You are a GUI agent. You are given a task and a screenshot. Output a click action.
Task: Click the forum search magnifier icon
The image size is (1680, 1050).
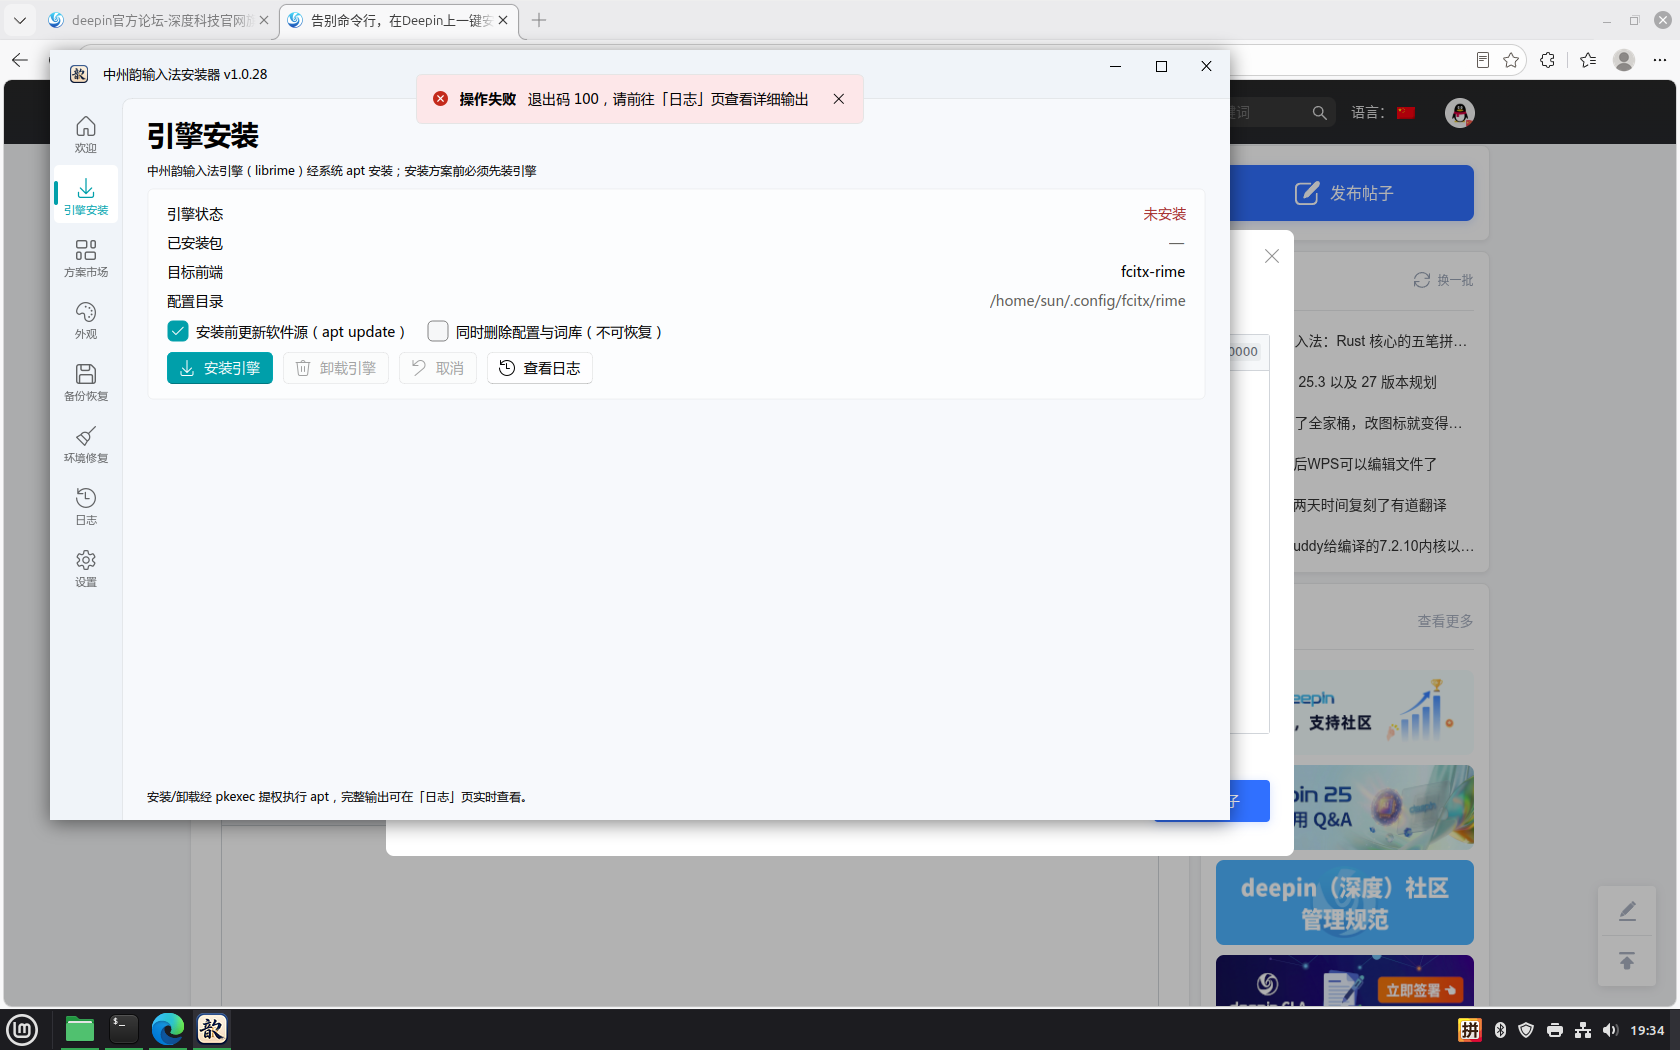click(1320, 113)
